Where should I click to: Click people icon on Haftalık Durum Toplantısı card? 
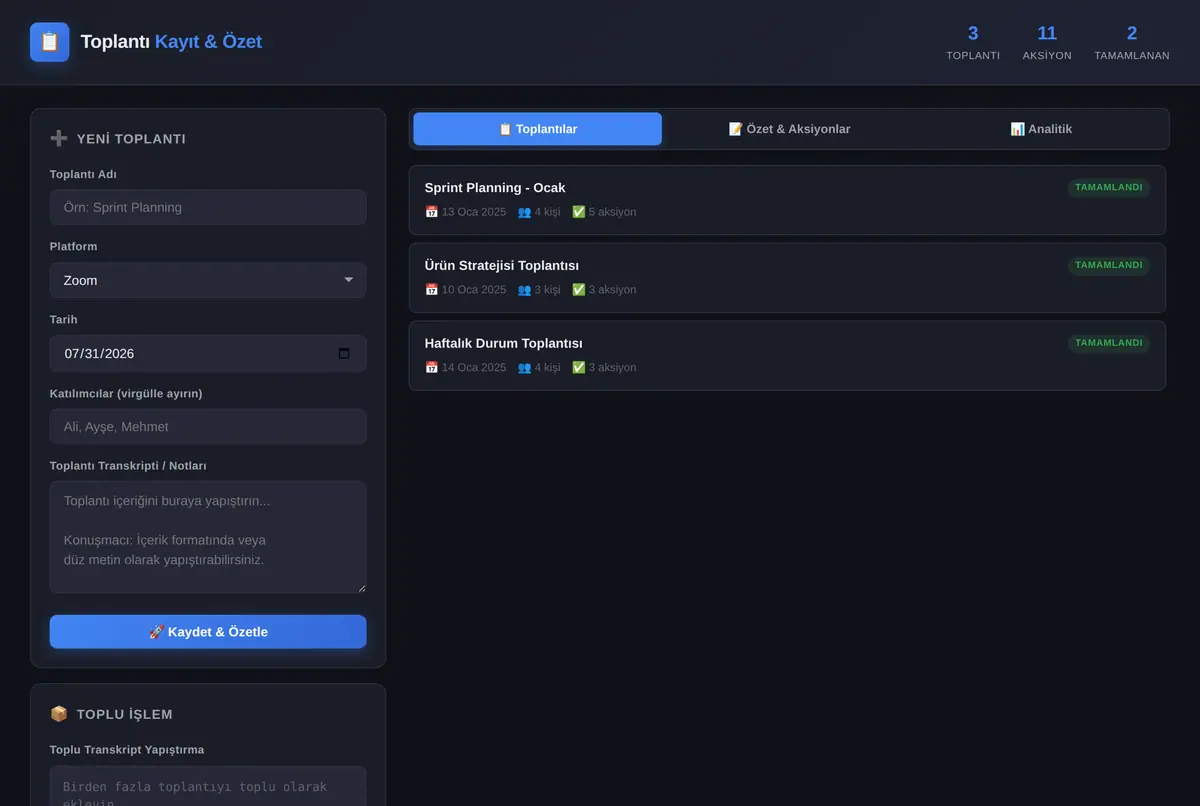(525, 368)
